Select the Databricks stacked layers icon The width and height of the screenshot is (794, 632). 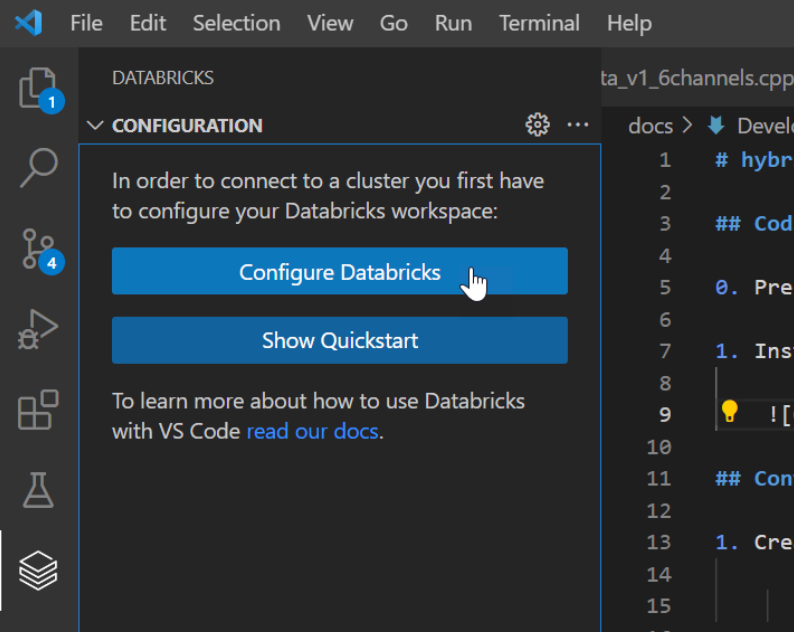(x=38, y=571)
